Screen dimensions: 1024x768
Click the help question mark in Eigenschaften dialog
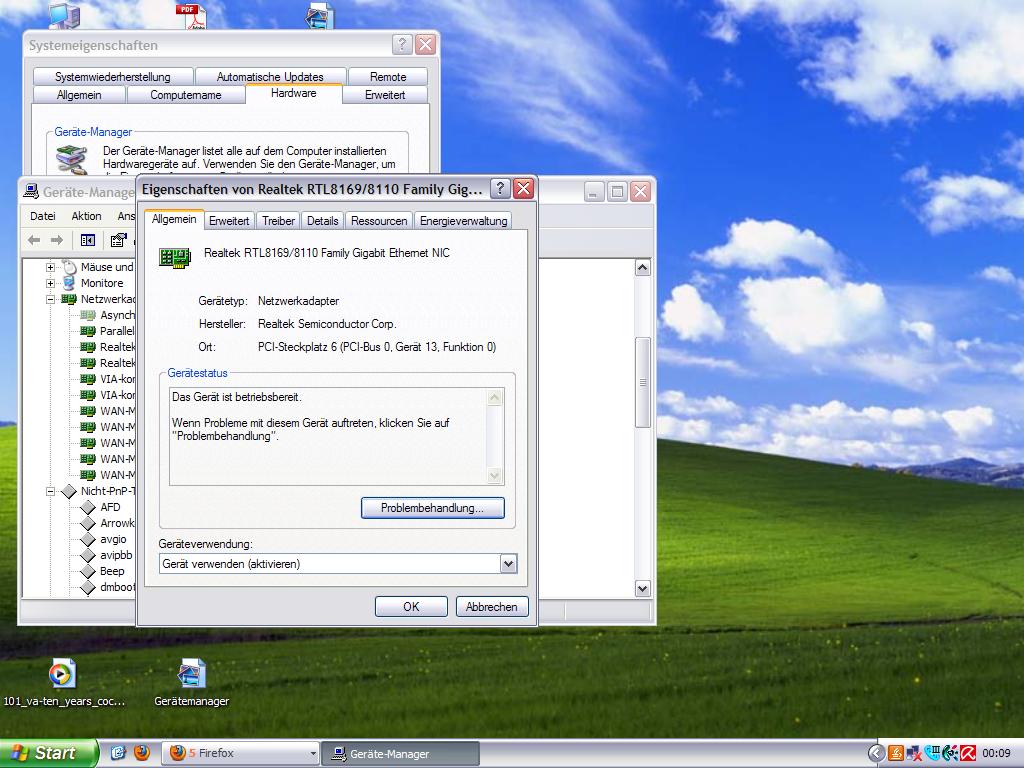point(500,189)
